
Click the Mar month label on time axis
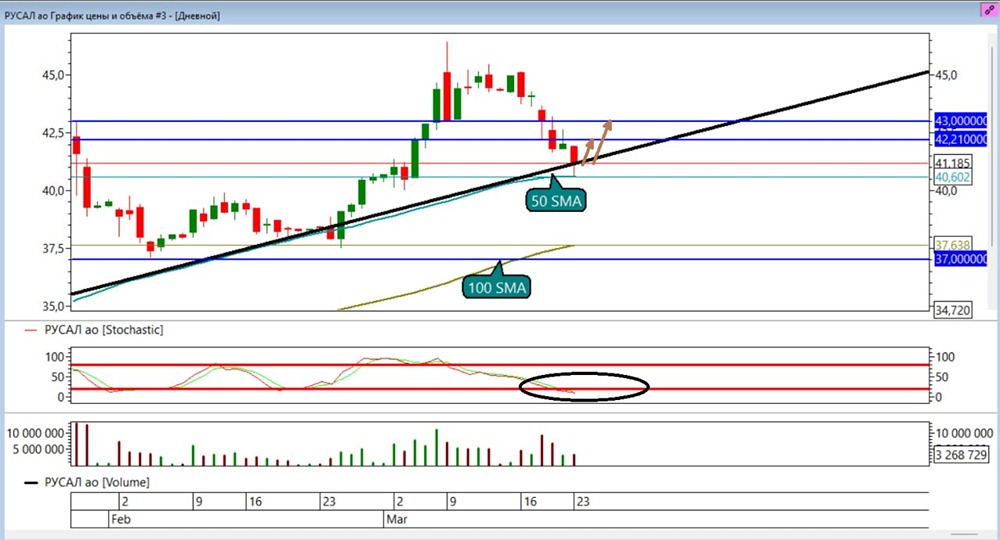[397, 519]
